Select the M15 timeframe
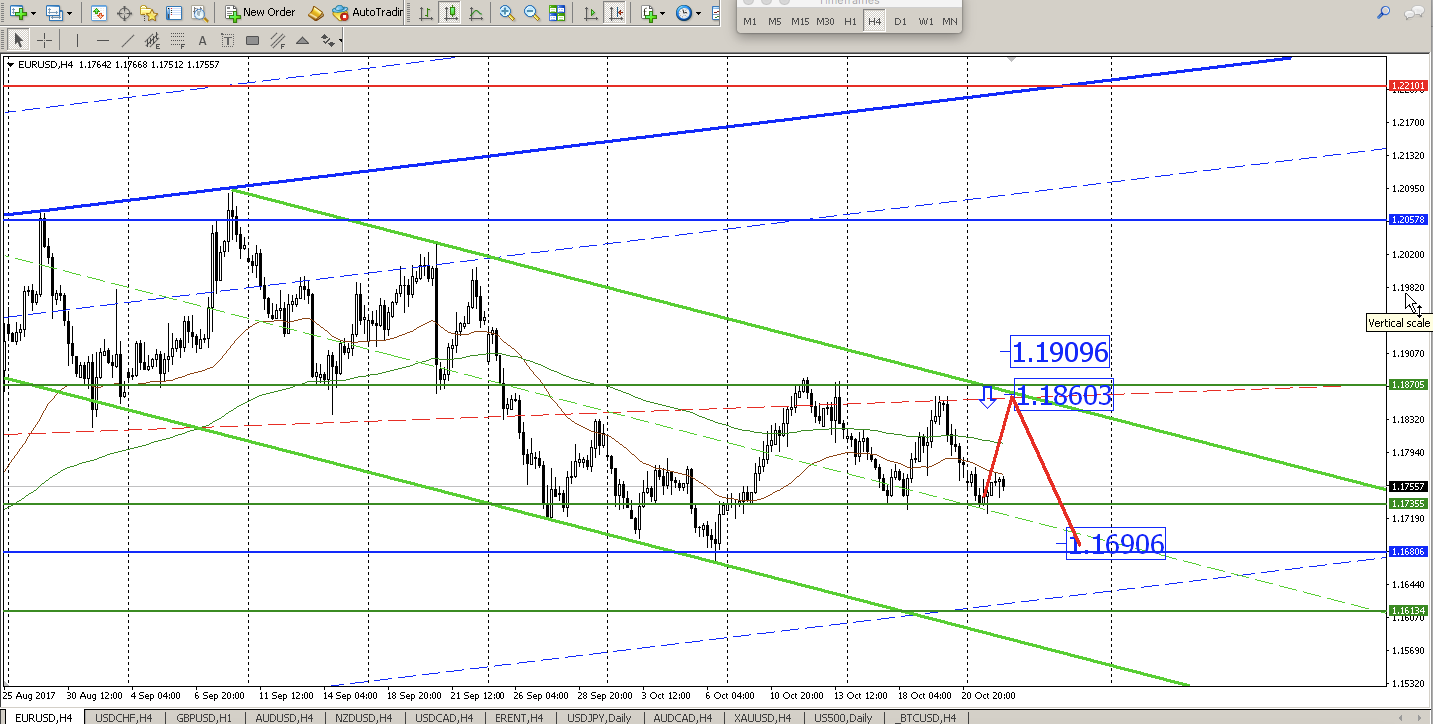The image size is (1433, 724). tap(800, 21)
